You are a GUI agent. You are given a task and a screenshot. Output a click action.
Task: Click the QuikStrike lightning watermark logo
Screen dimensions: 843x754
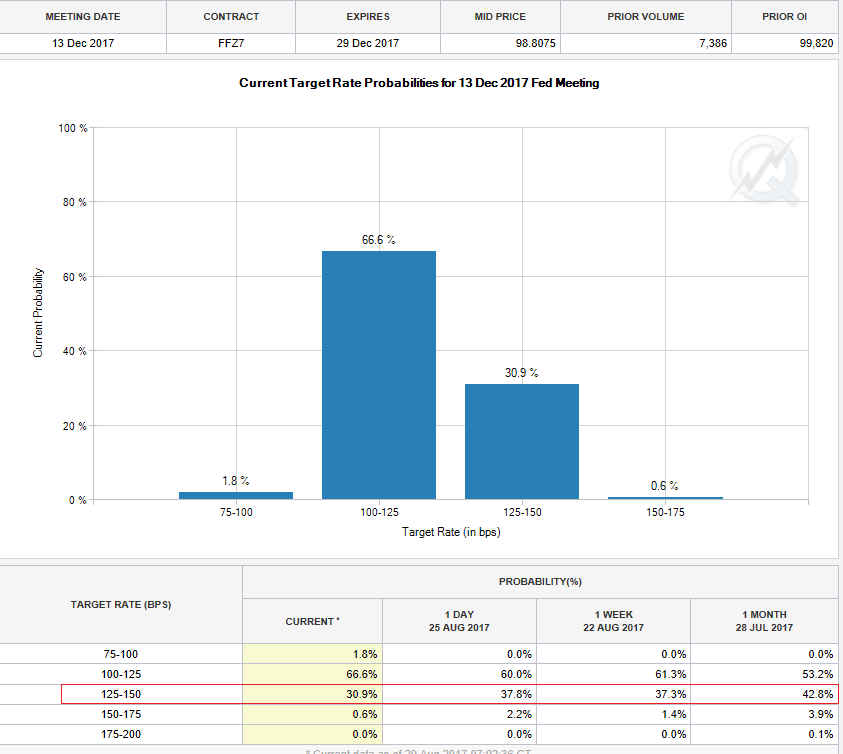point(762,169)
